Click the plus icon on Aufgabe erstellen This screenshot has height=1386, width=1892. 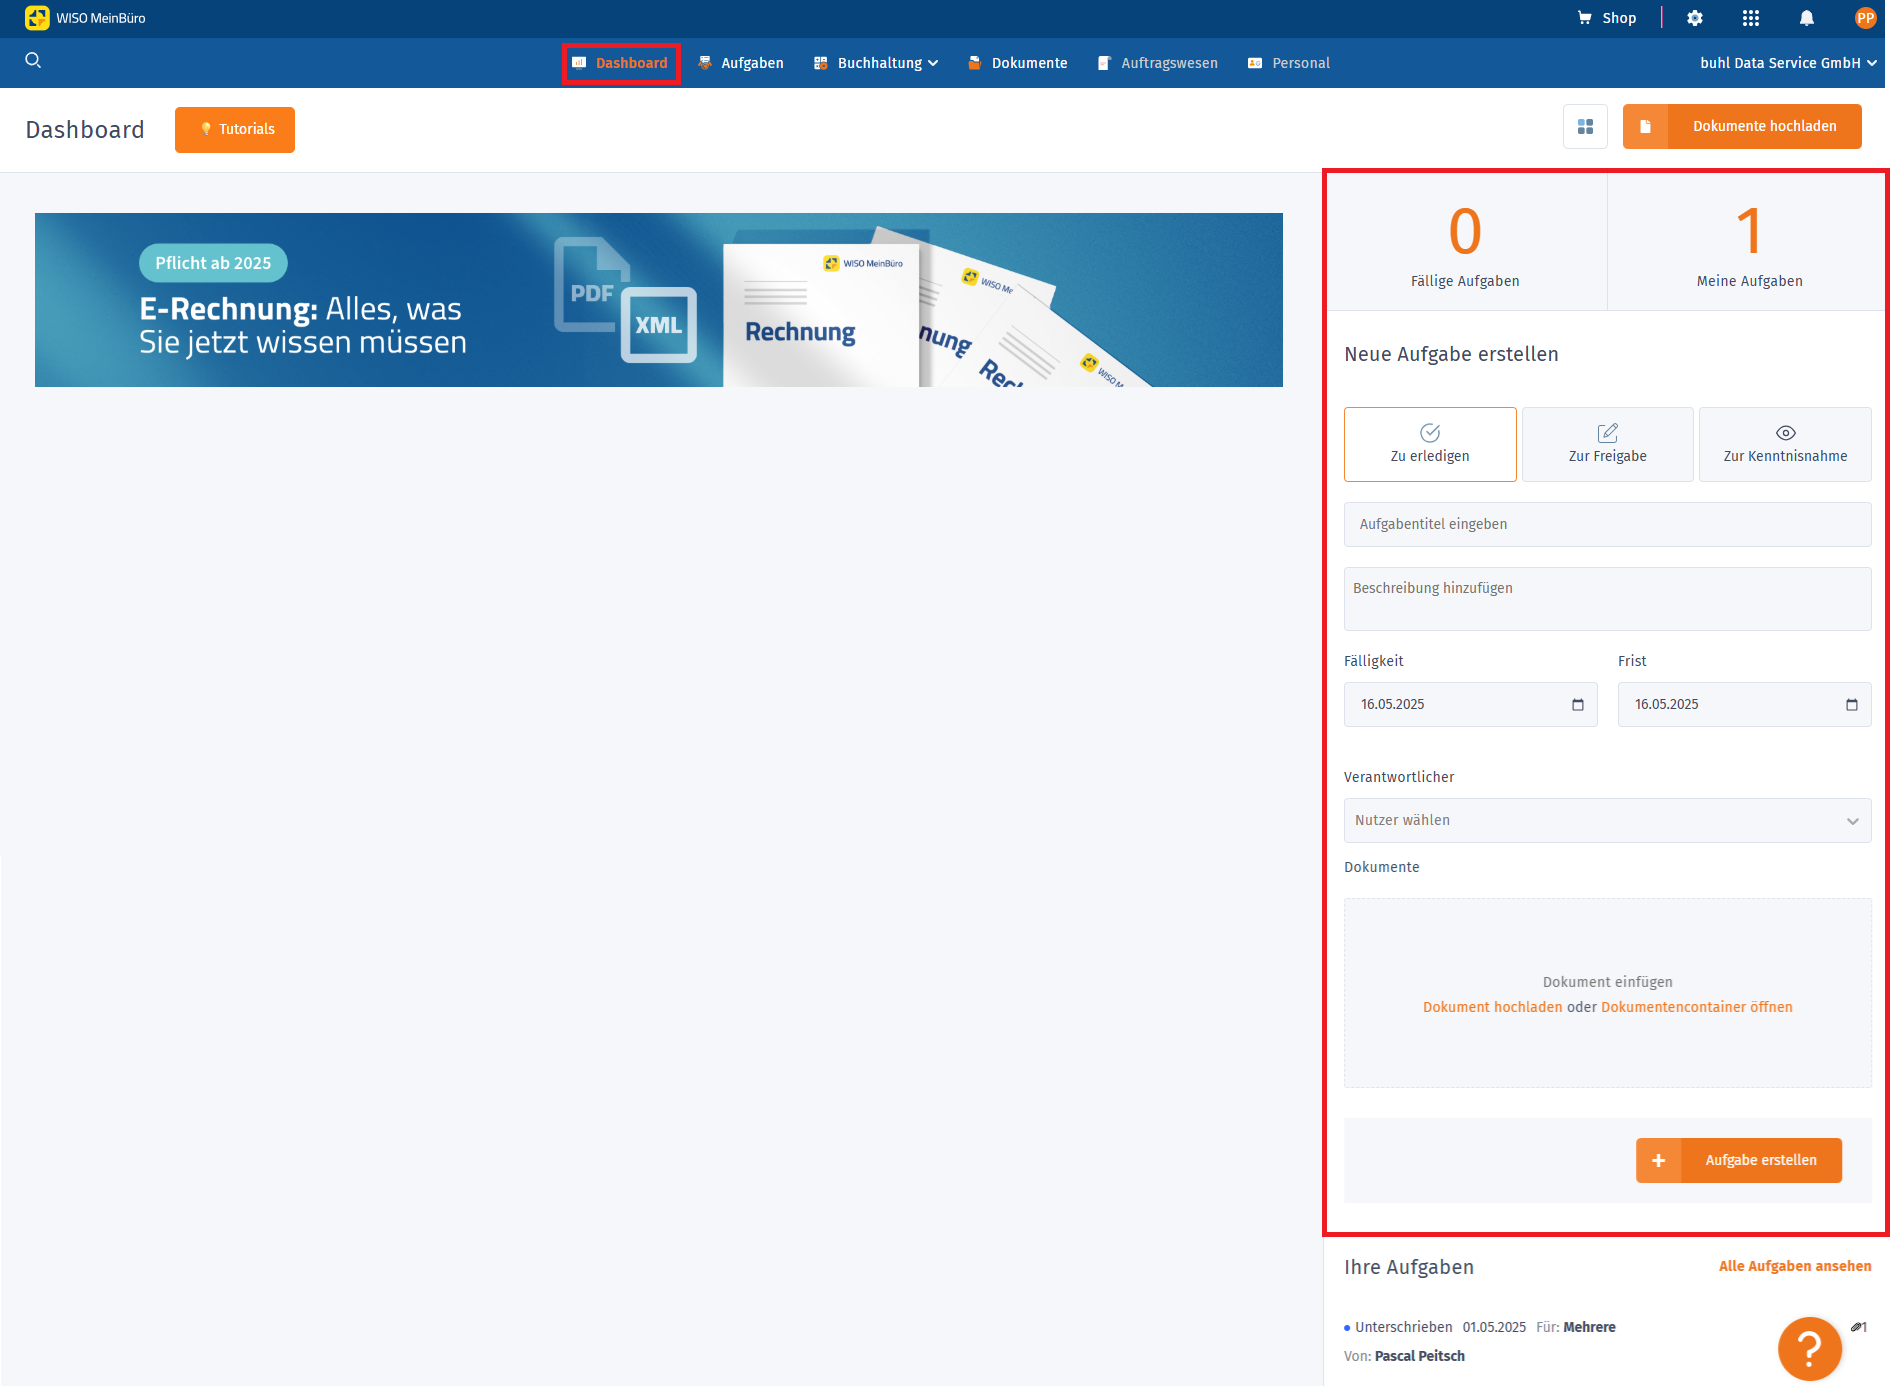1658,1160
